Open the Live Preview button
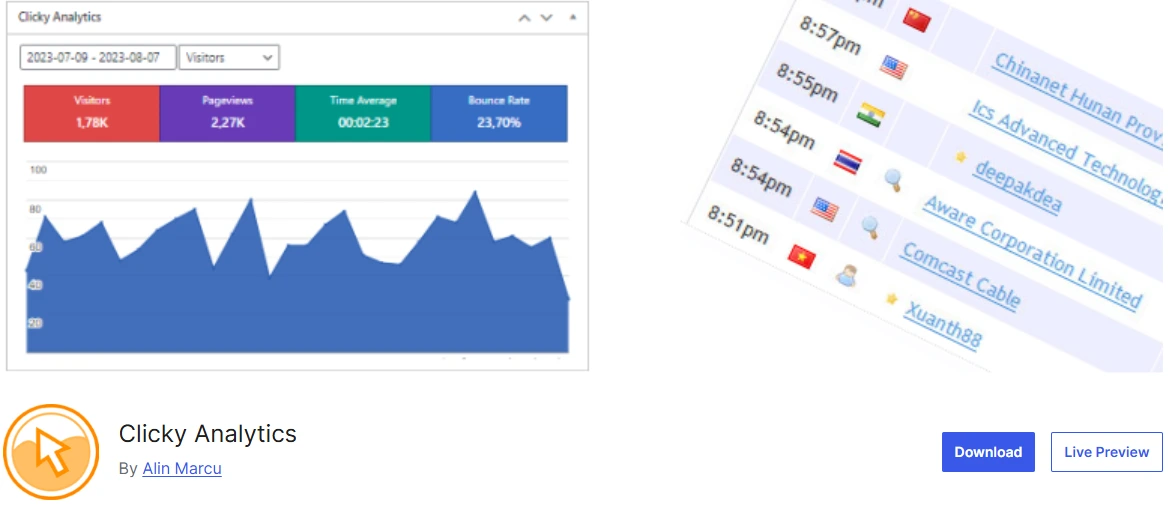 [x=1106, y=452]
